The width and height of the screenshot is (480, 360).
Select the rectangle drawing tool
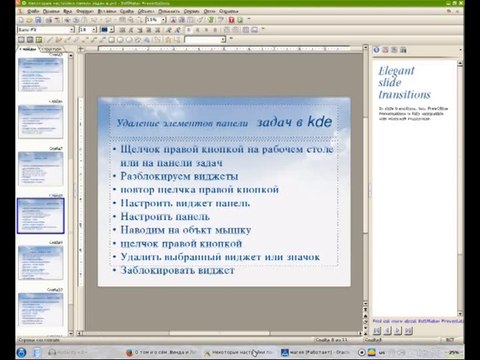click(111, 40)
